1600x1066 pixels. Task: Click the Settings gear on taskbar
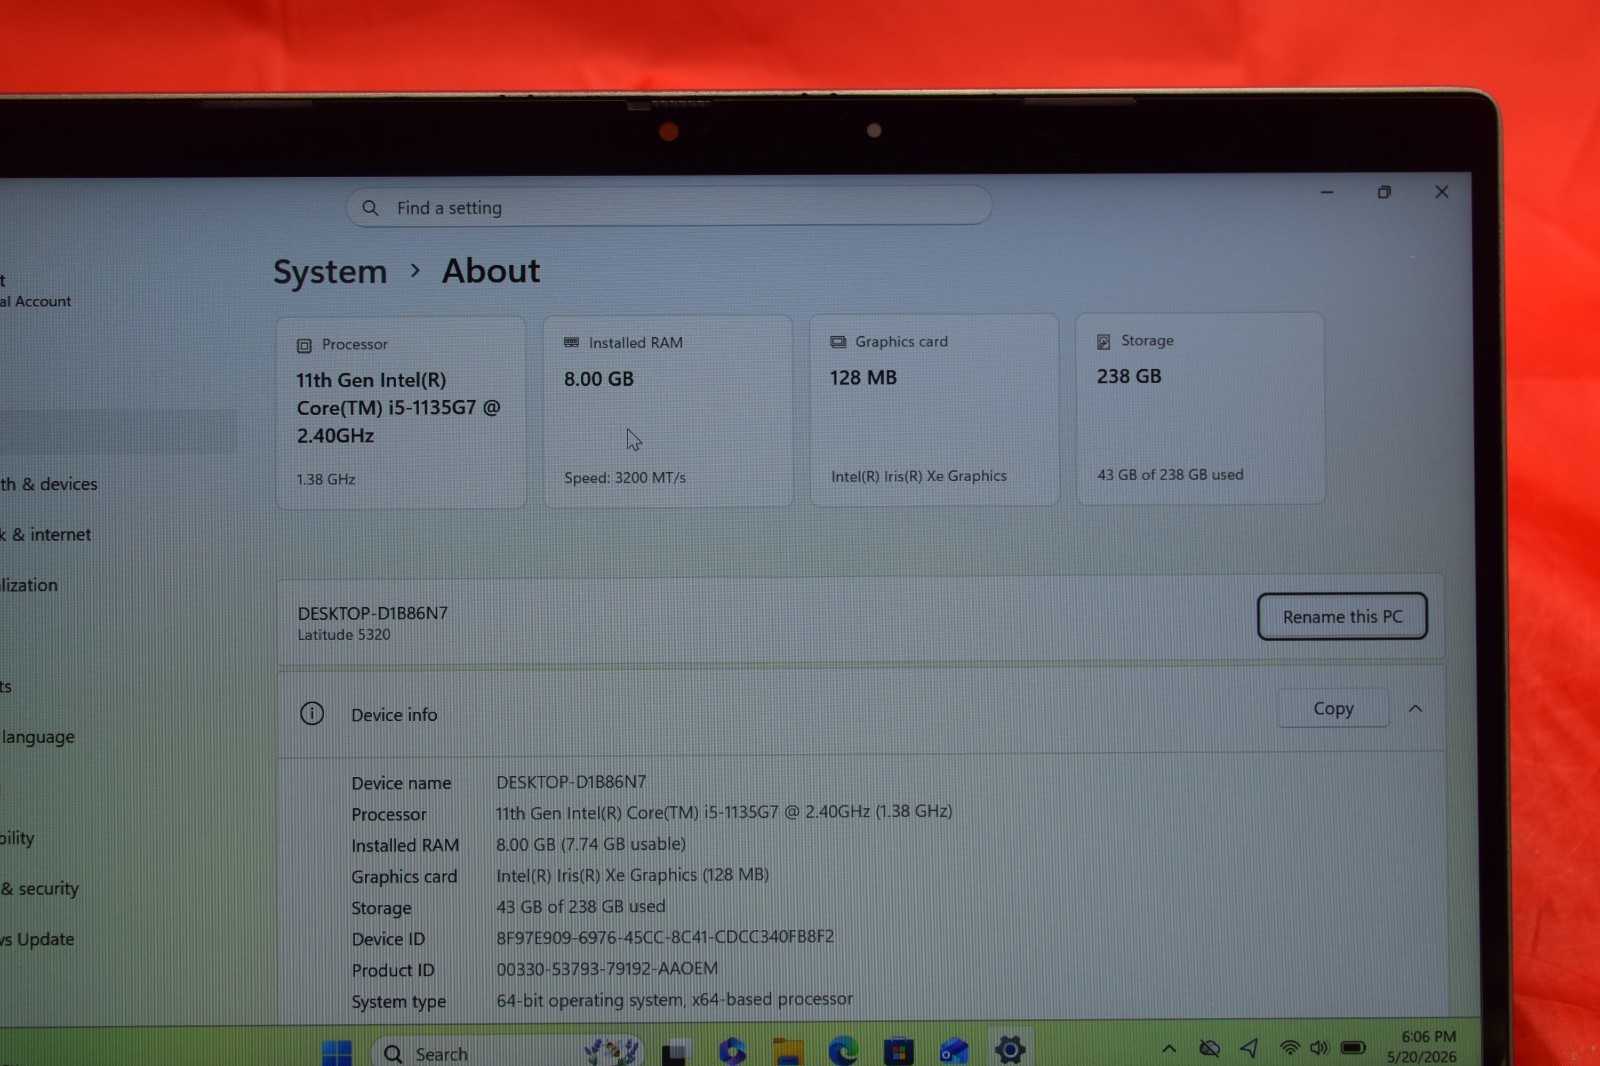(1010, 1049)
